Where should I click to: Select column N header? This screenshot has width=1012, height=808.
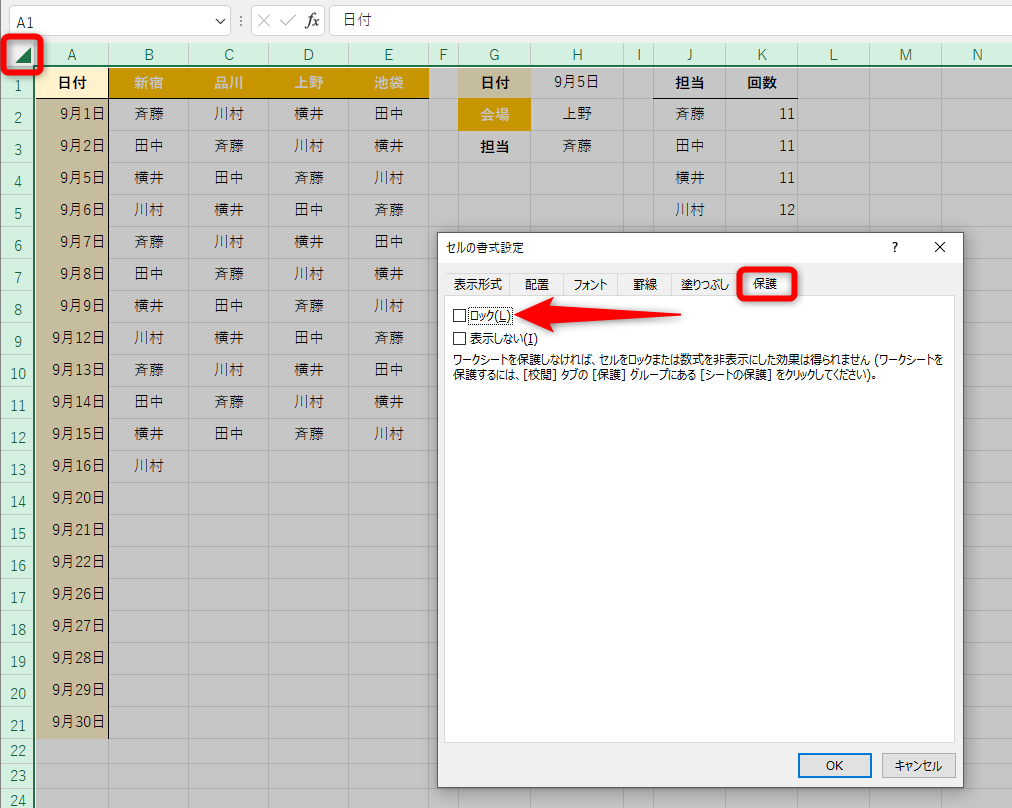[977, 55]
